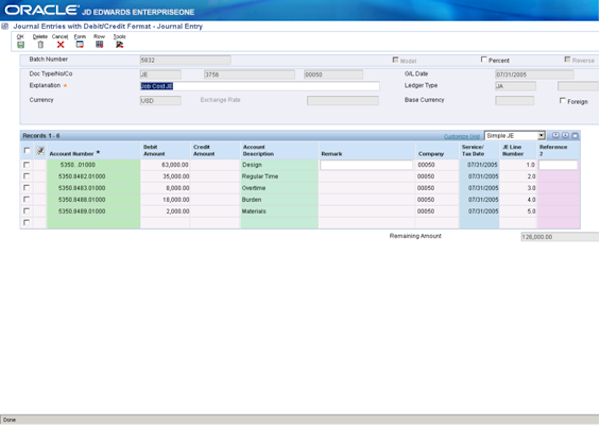
Task: Click the Delete trash can icon
Action: (41, 45)
